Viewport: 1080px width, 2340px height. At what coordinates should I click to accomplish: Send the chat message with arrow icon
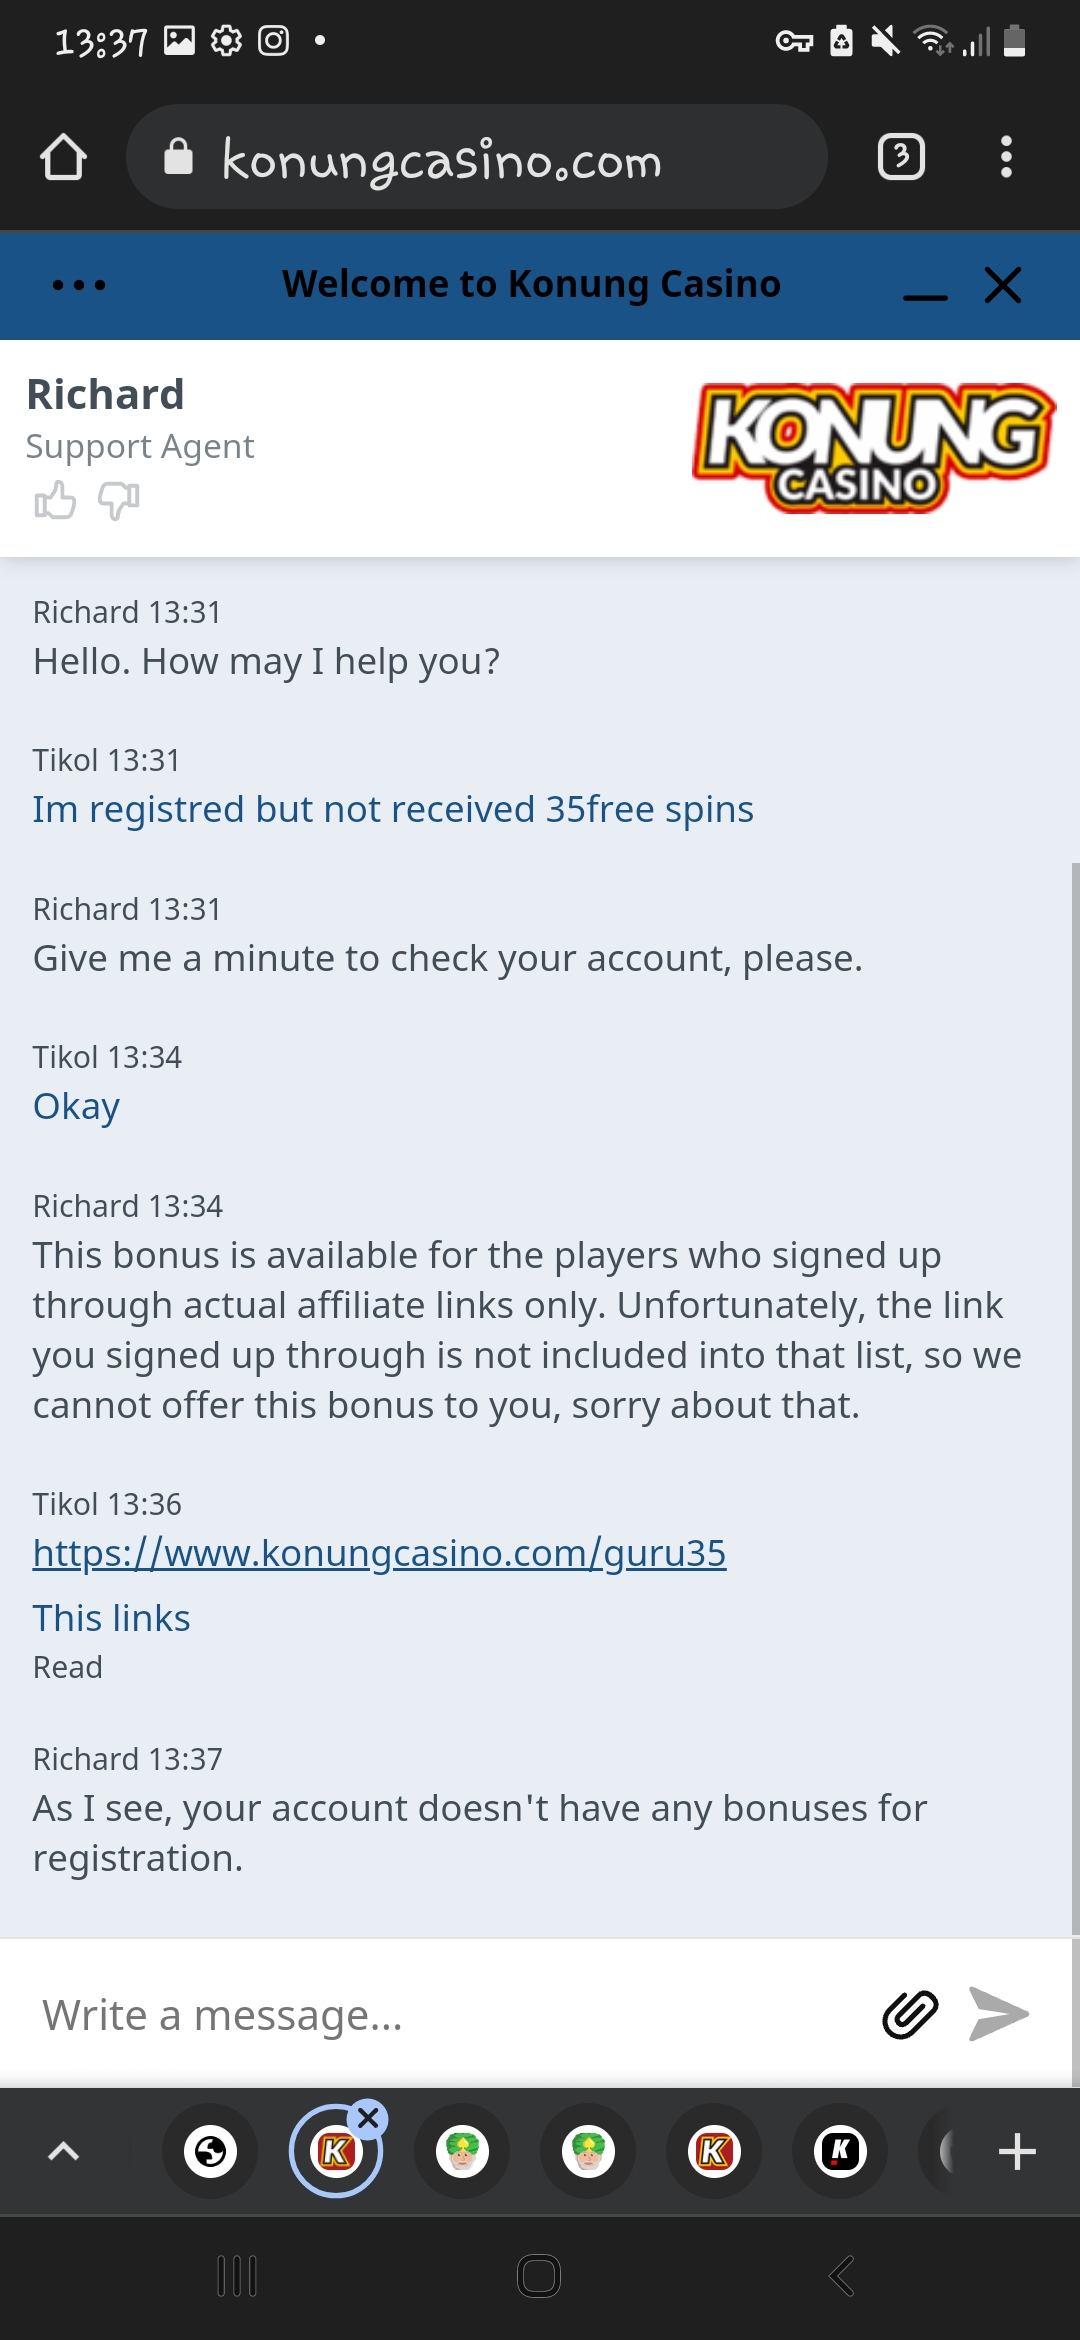tap(999, 2014)
